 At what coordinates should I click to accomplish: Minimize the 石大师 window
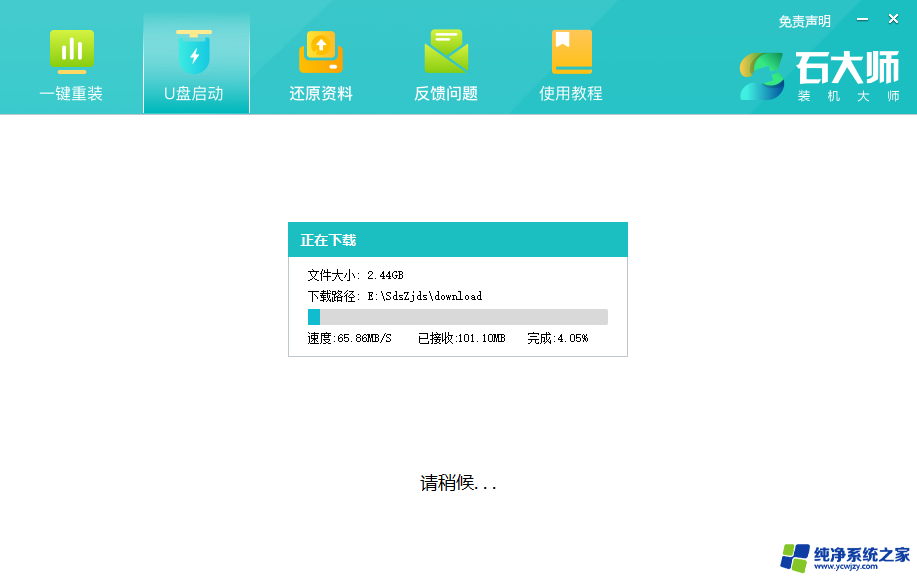click(x=859, y=19)
